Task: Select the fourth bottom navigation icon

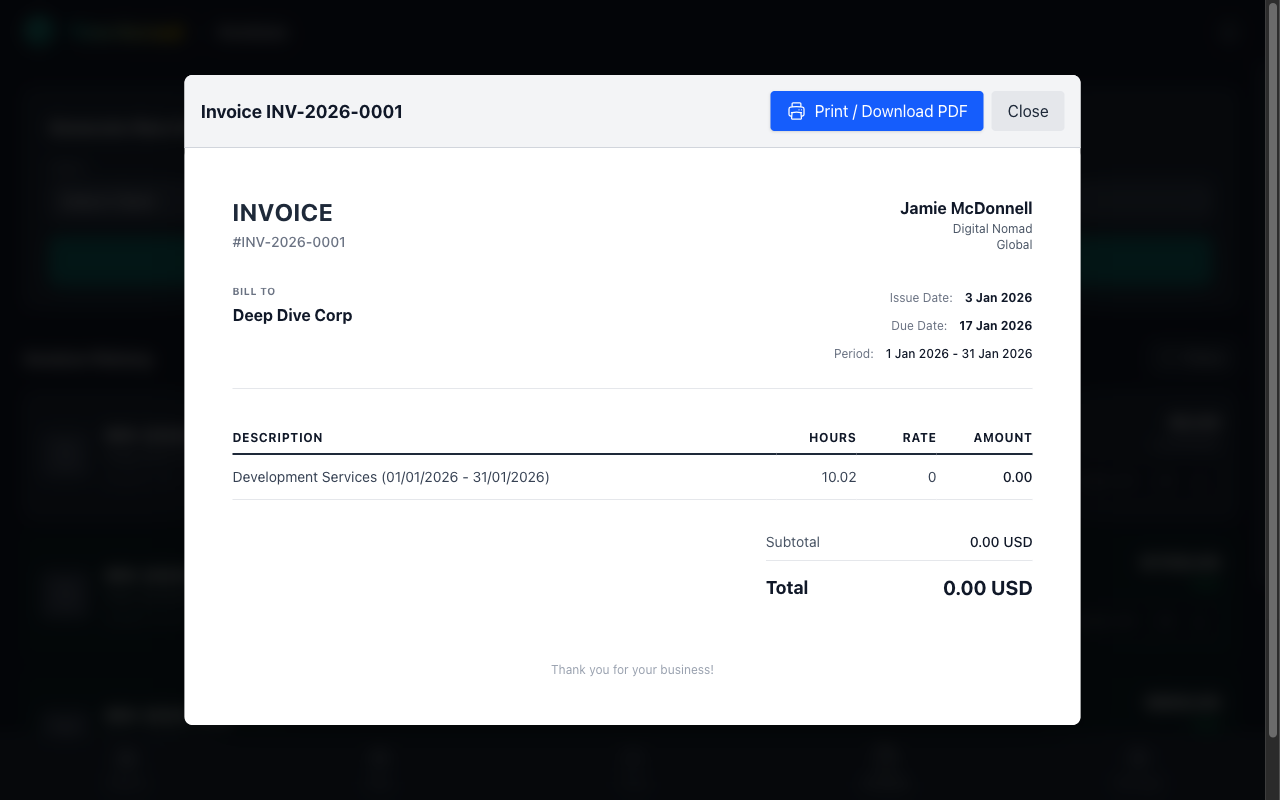Action: [886, 762]
